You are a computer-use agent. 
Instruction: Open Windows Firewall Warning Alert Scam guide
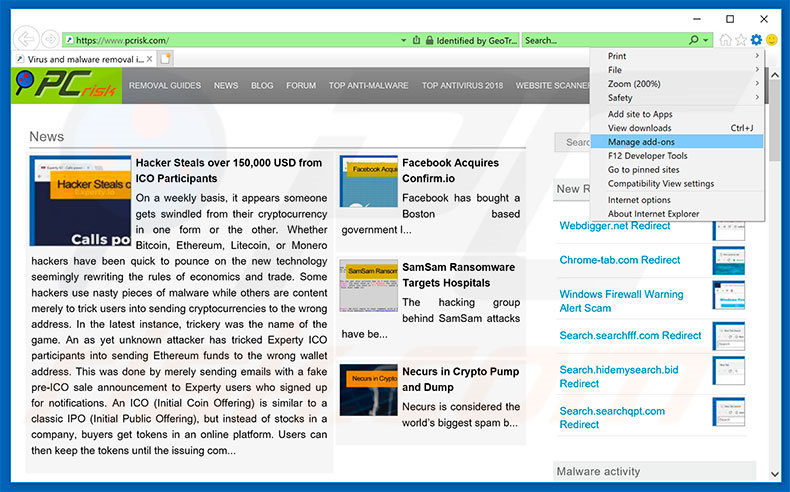(x=621, y=301)
